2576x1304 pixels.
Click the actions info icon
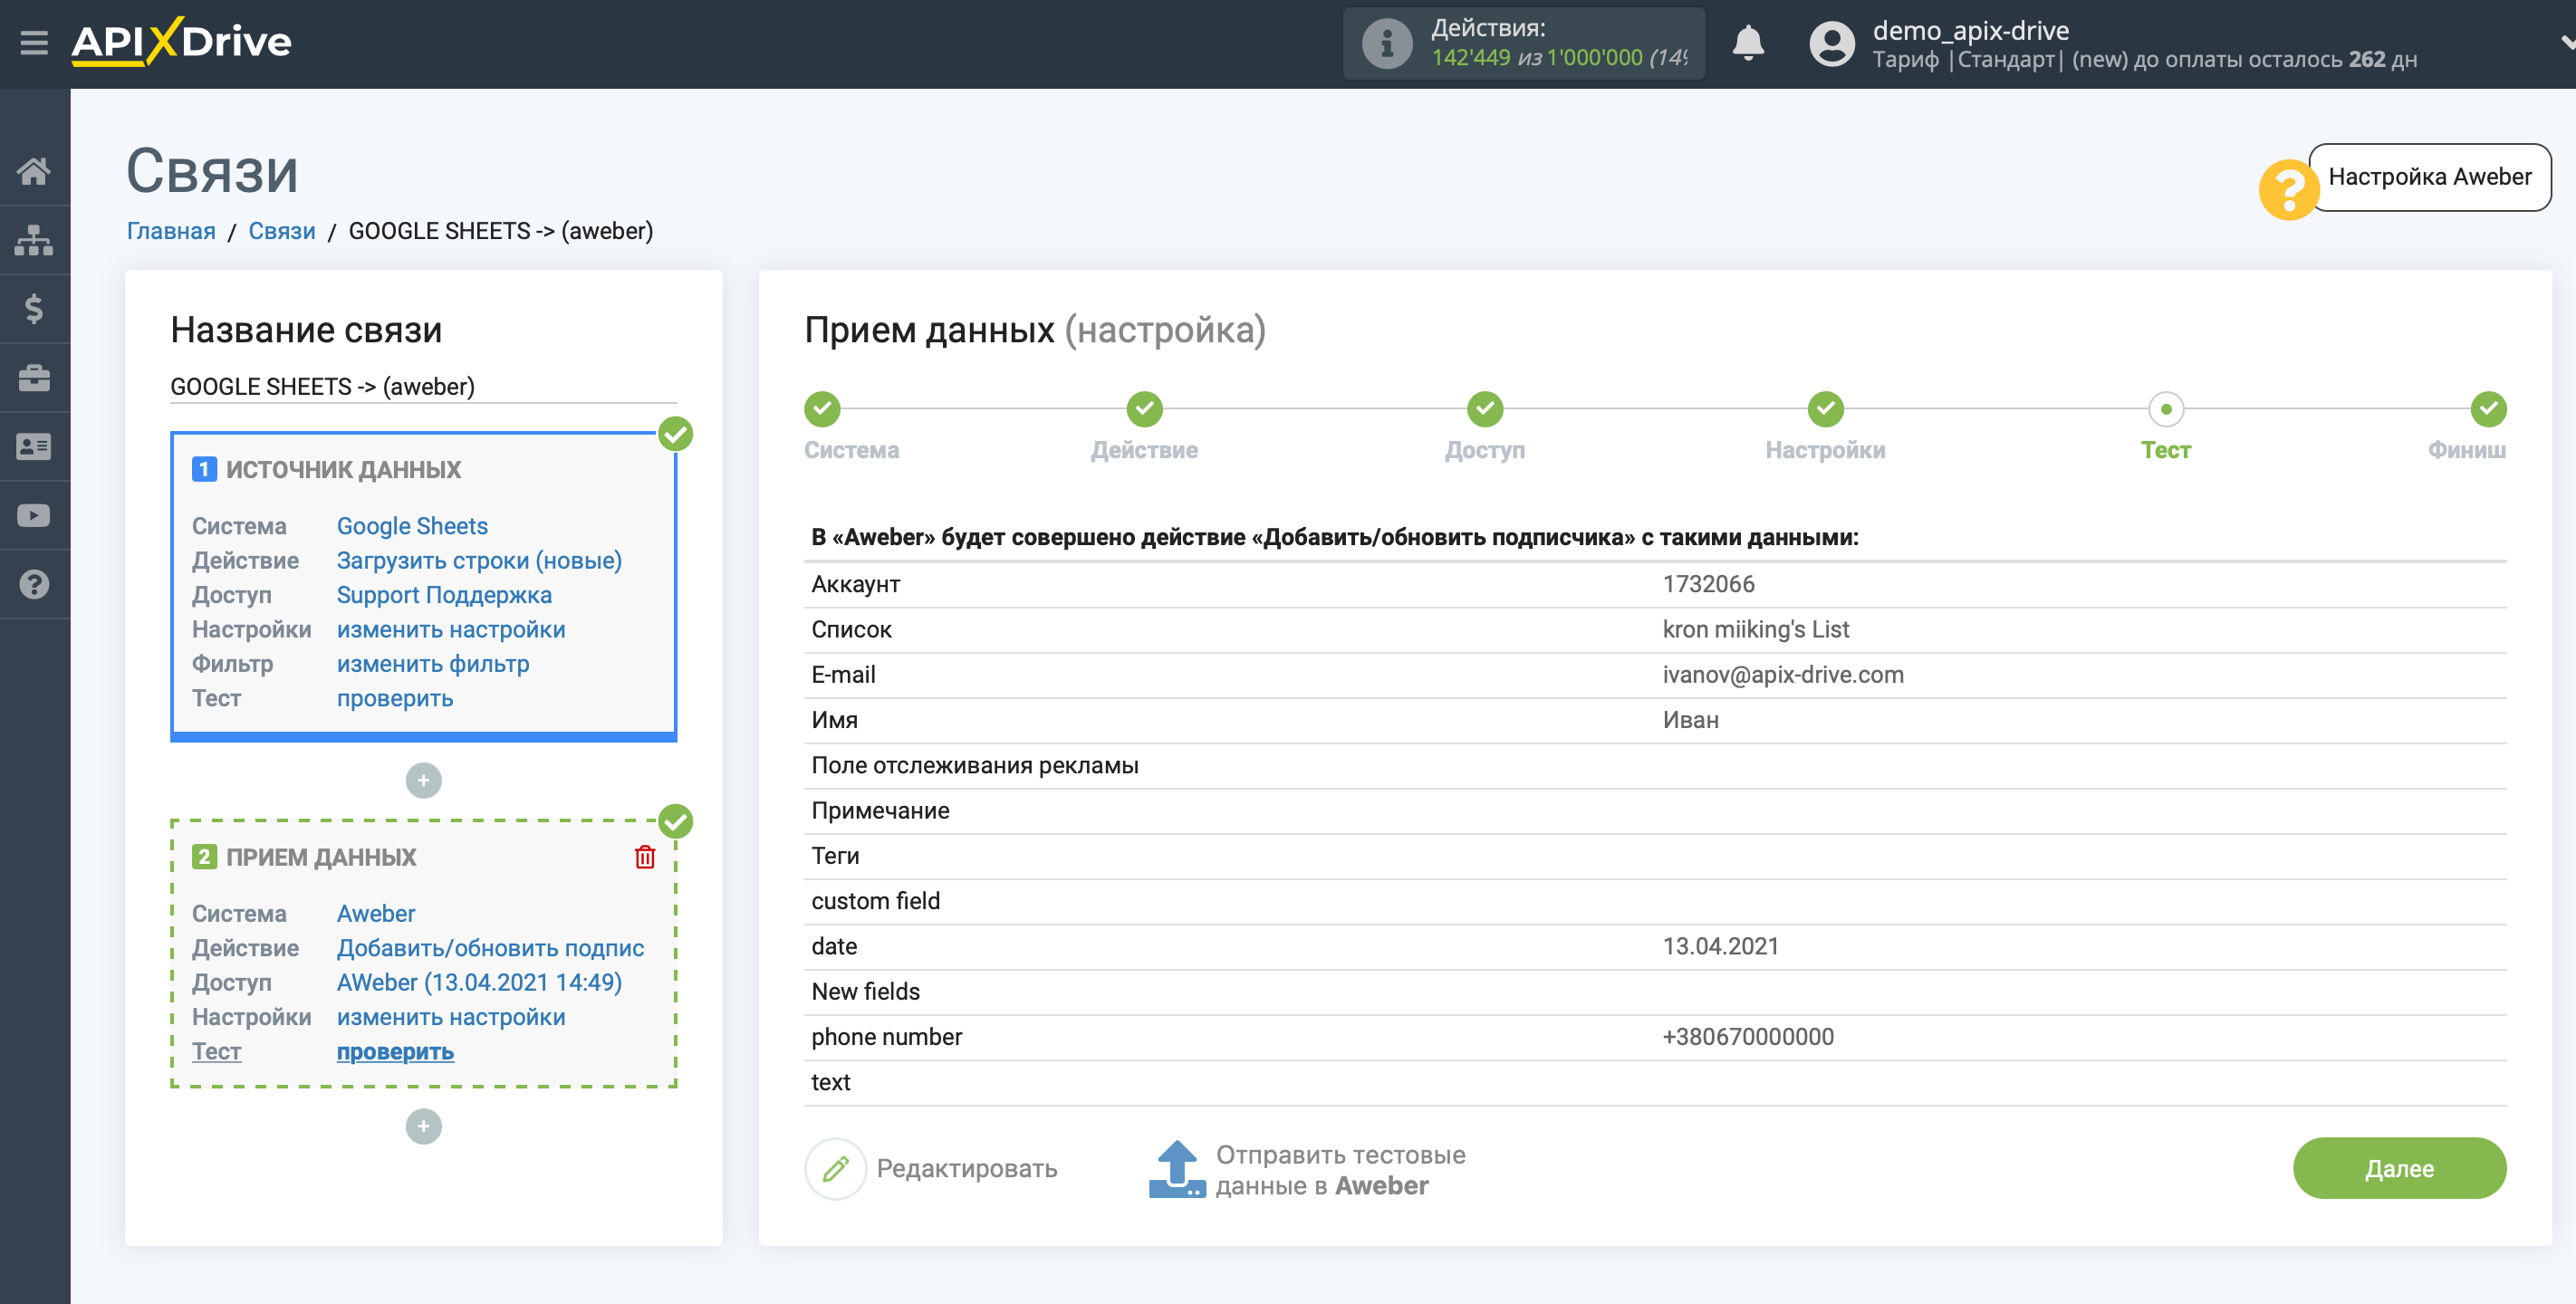pyautogui.click(x=1387, y=43)
